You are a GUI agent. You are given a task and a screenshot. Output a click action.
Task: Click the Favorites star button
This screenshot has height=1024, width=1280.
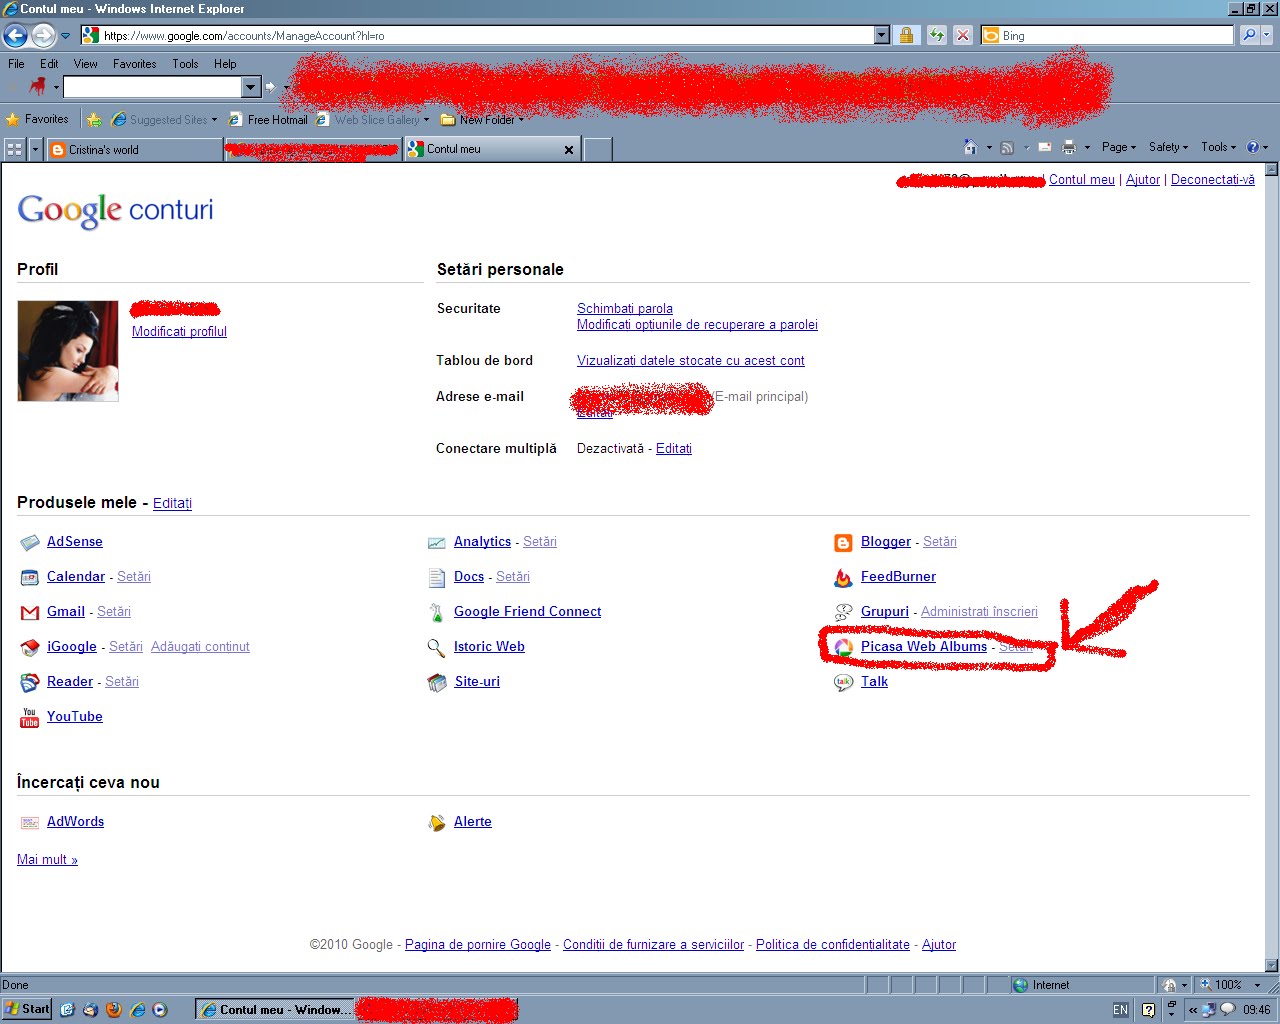(x=38, y=119)
